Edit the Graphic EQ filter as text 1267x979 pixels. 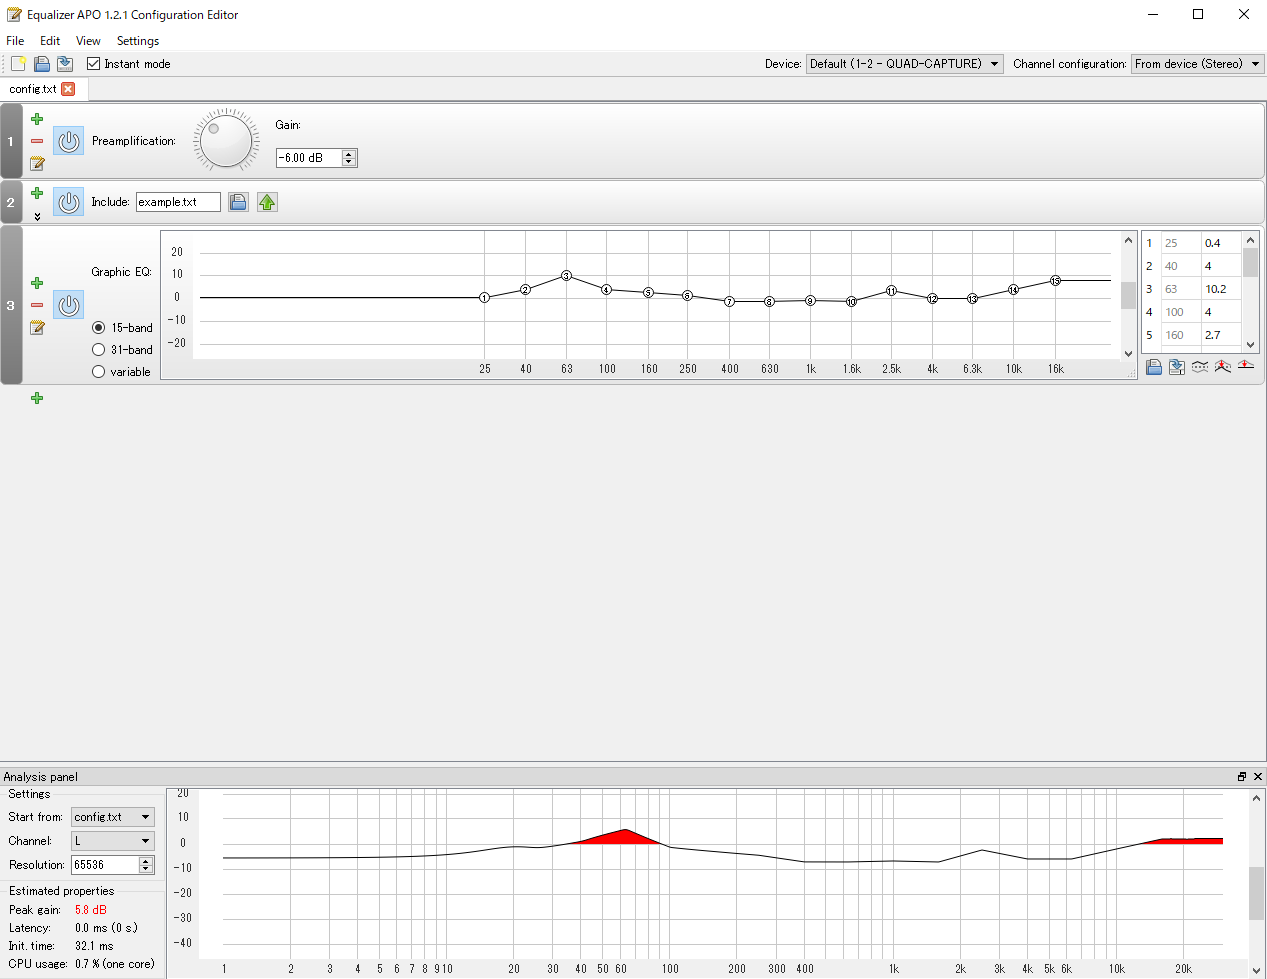[x=37, y=327]
